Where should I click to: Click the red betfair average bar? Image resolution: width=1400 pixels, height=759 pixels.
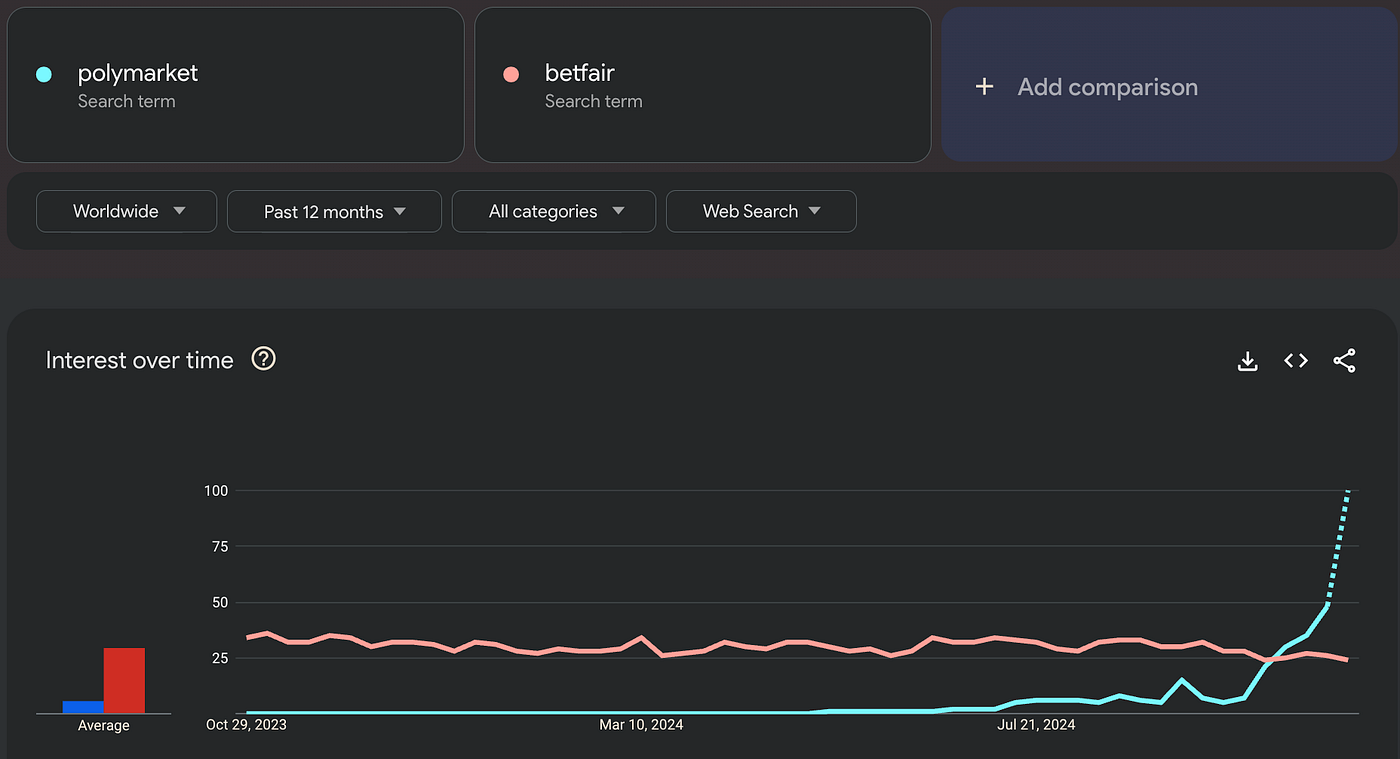point(125,681)
